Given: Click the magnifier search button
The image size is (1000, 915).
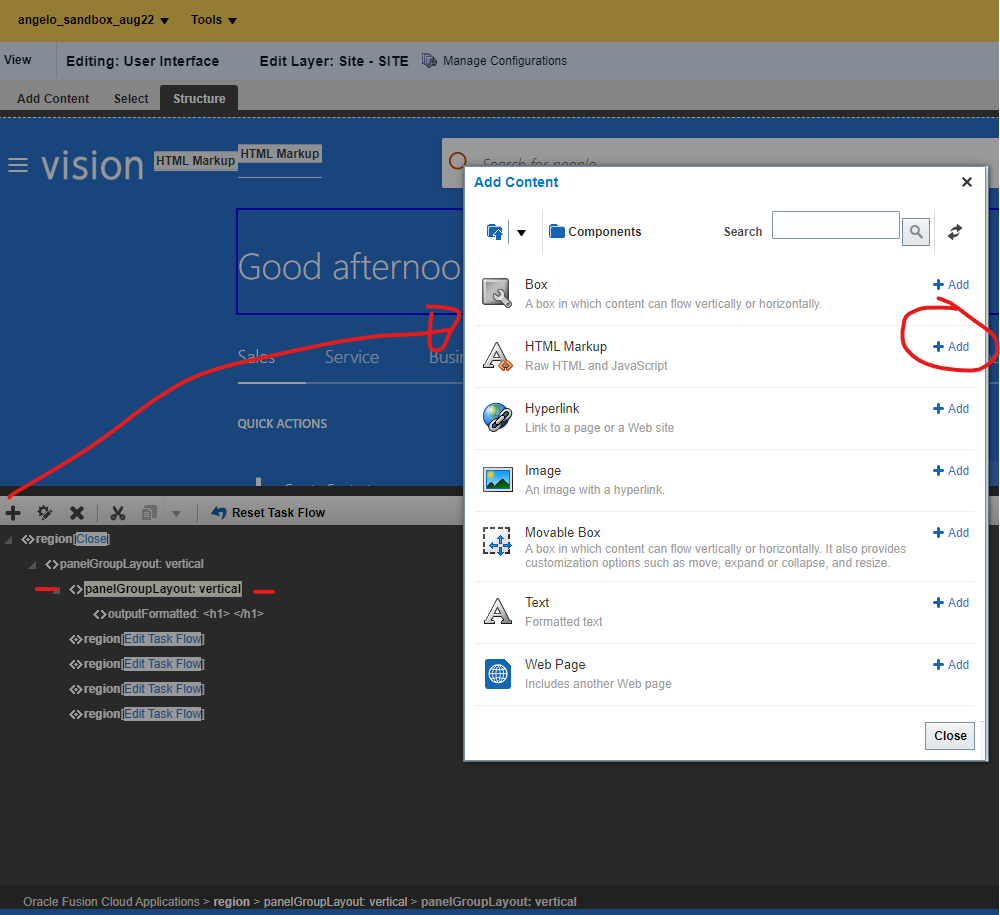Looking at the screenshot, I should click(x=916, y=232).
